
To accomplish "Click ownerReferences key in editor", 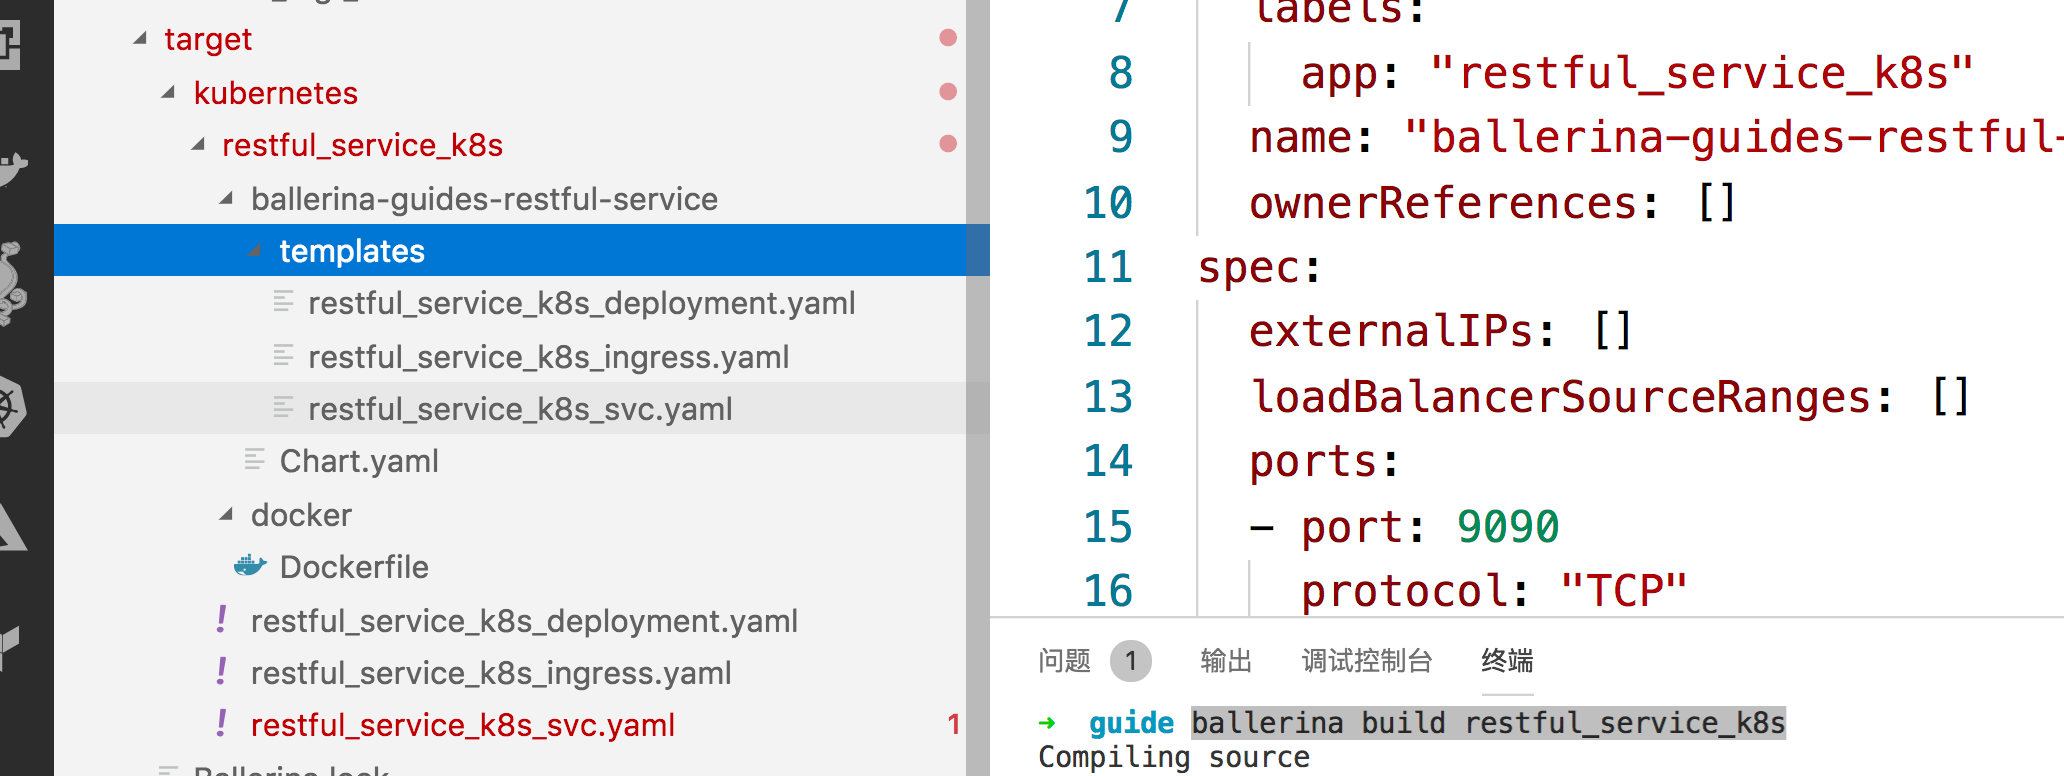I will (1441, 203).
